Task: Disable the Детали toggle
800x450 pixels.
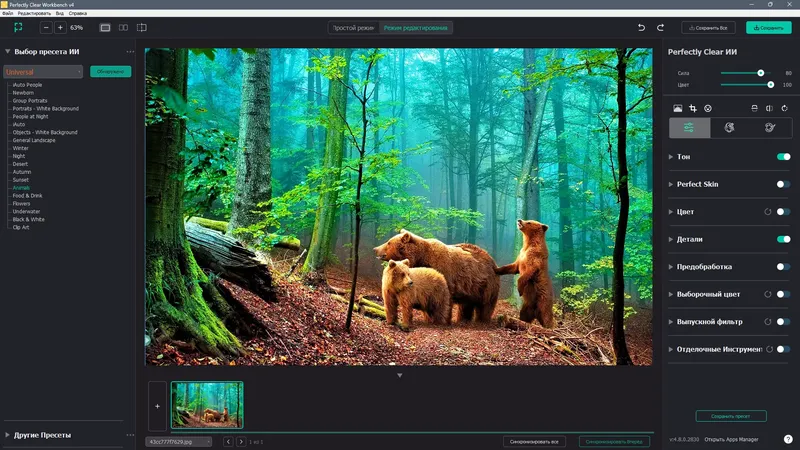Action: tap(784, 239)
